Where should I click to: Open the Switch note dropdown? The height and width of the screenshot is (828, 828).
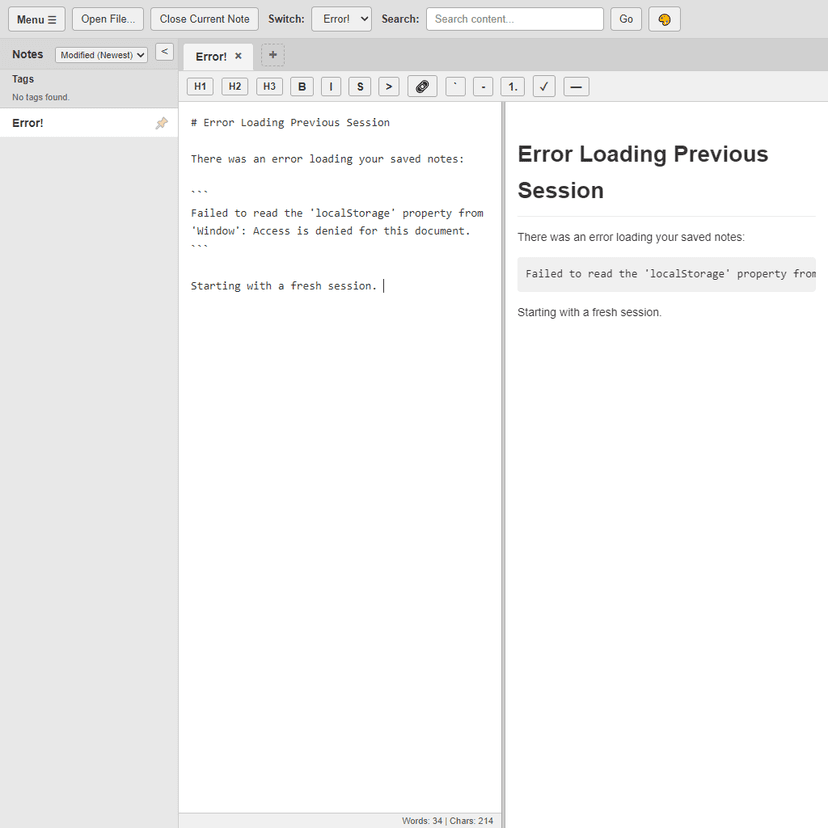(340, 18)
